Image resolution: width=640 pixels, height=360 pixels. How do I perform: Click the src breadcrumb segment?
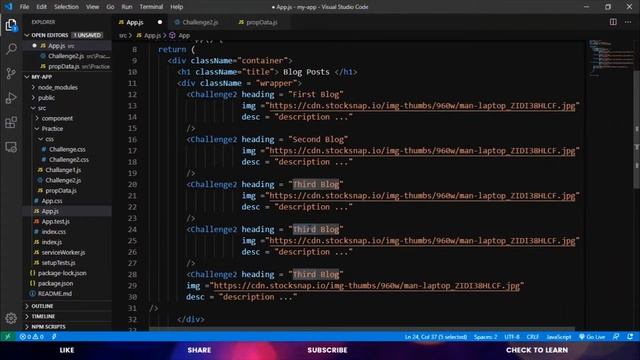122,36
